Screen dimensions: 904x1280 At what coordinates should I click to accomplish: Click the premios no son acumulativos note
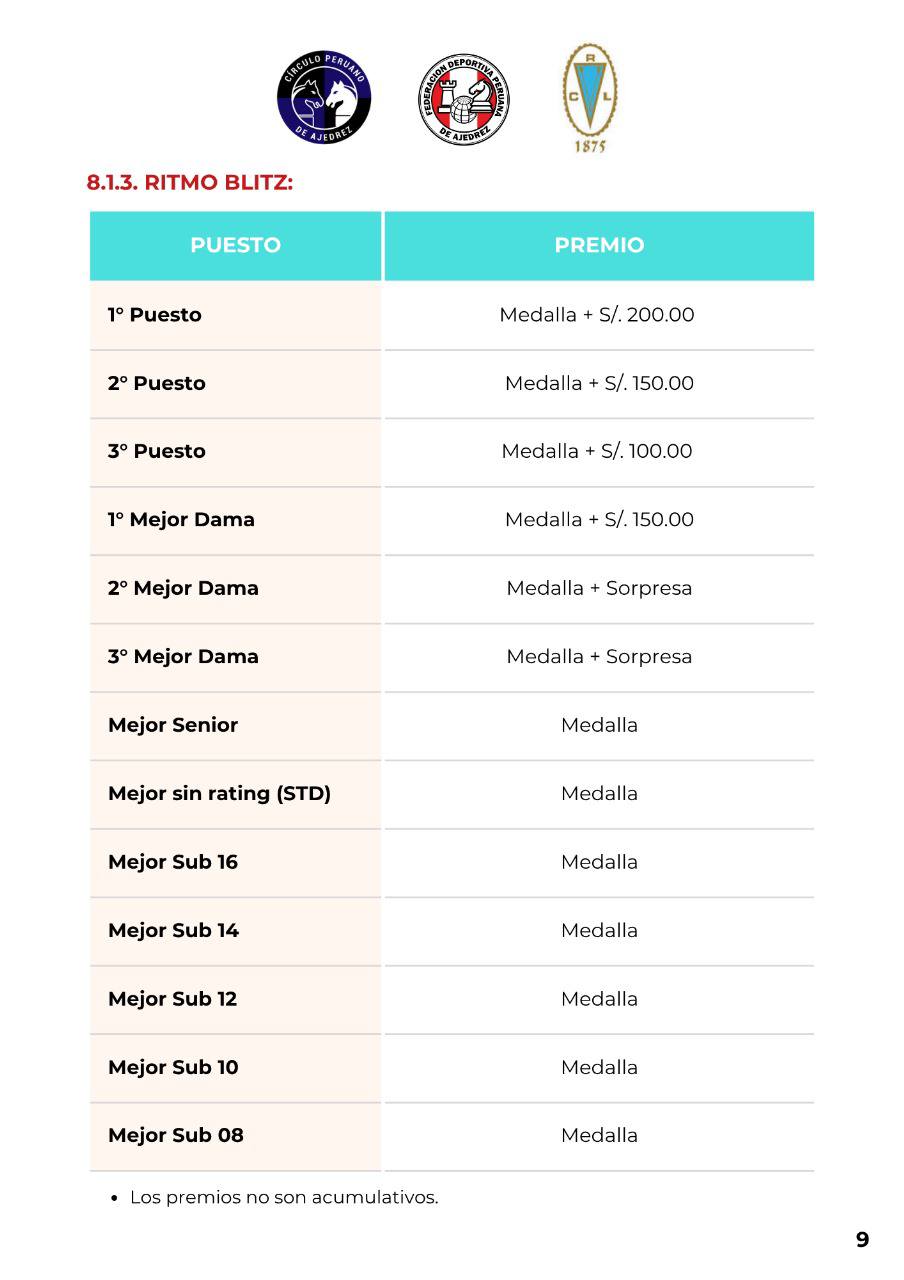coord(284,1197)
